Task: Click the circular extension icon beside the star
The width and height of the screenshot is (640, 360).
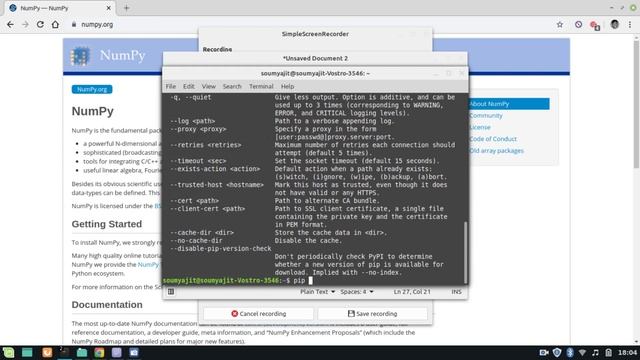Action: tap(578, 24)
